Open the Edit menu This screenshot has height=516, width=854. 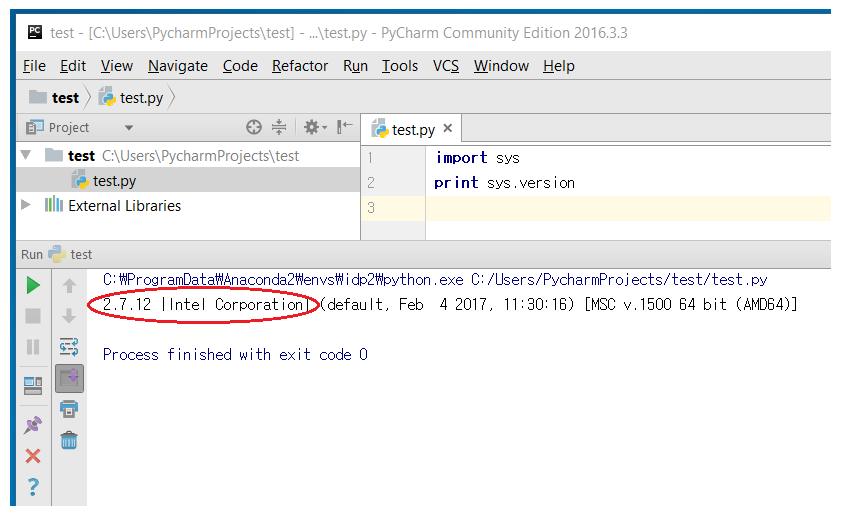pos(73,66)
